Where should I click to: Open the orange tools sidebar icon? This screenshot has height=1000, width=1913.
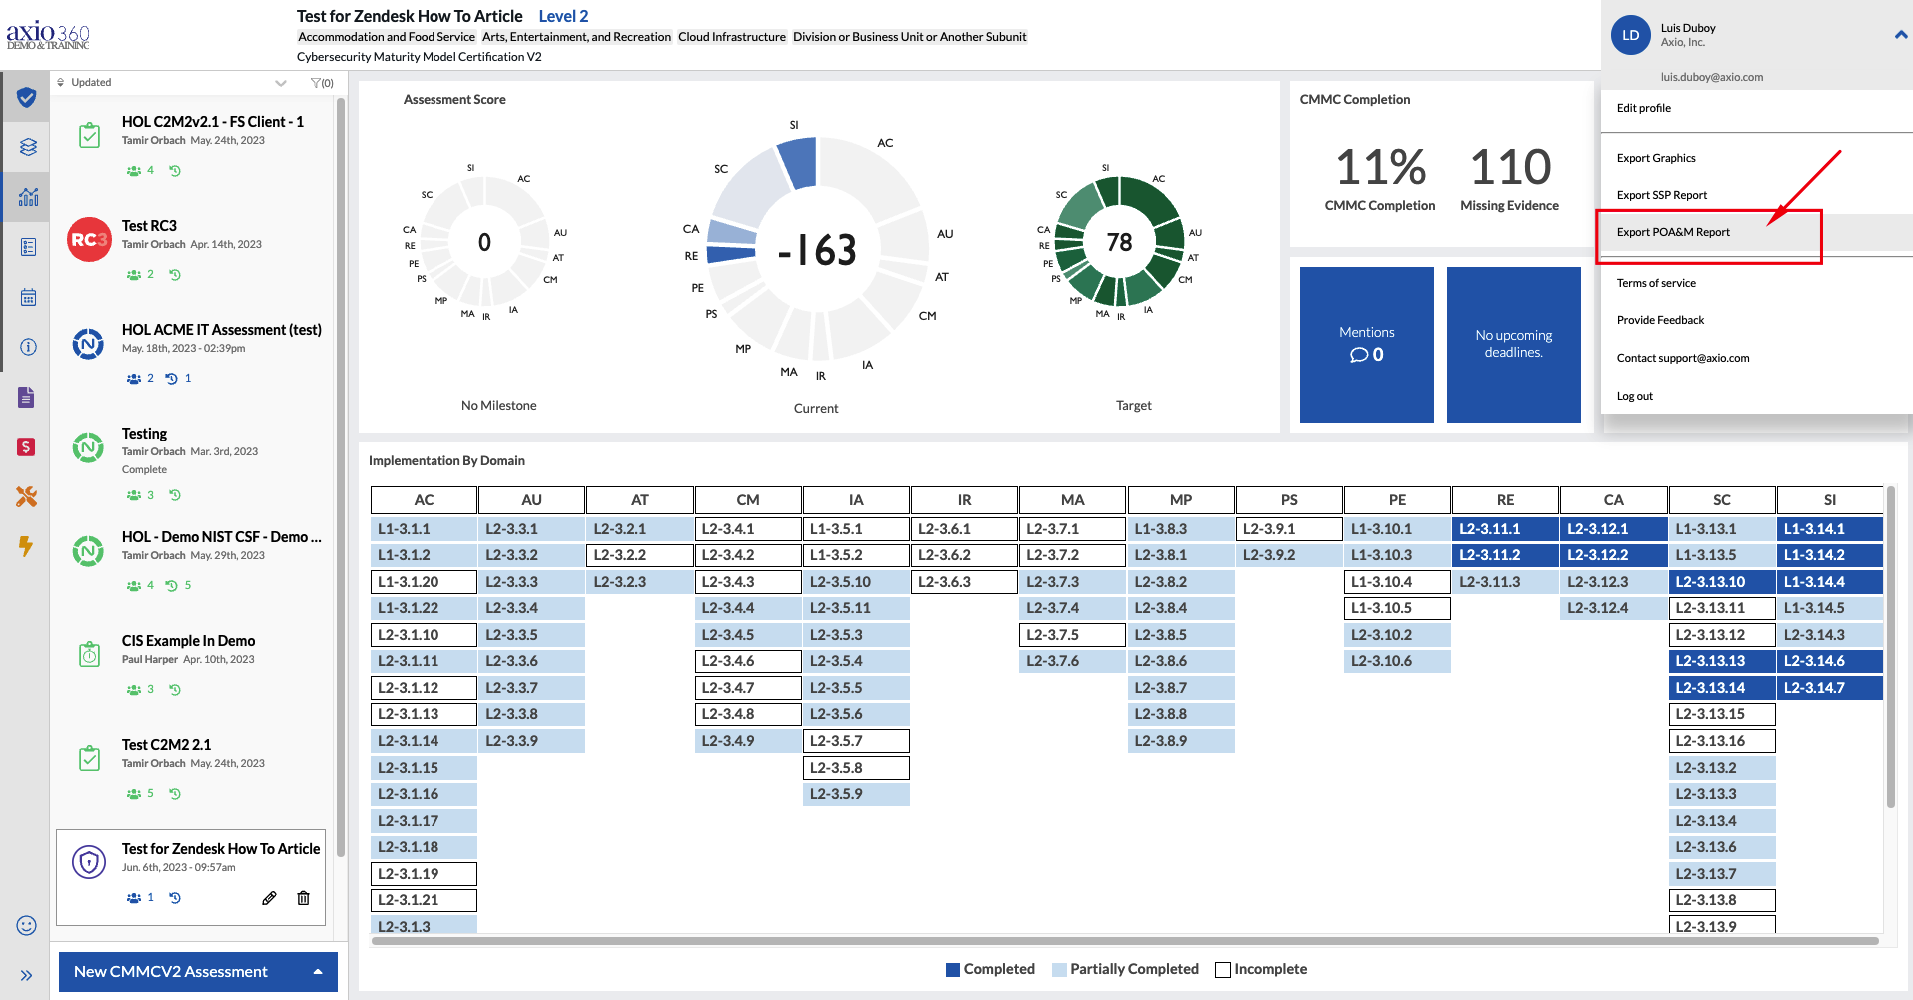point(27,496)
